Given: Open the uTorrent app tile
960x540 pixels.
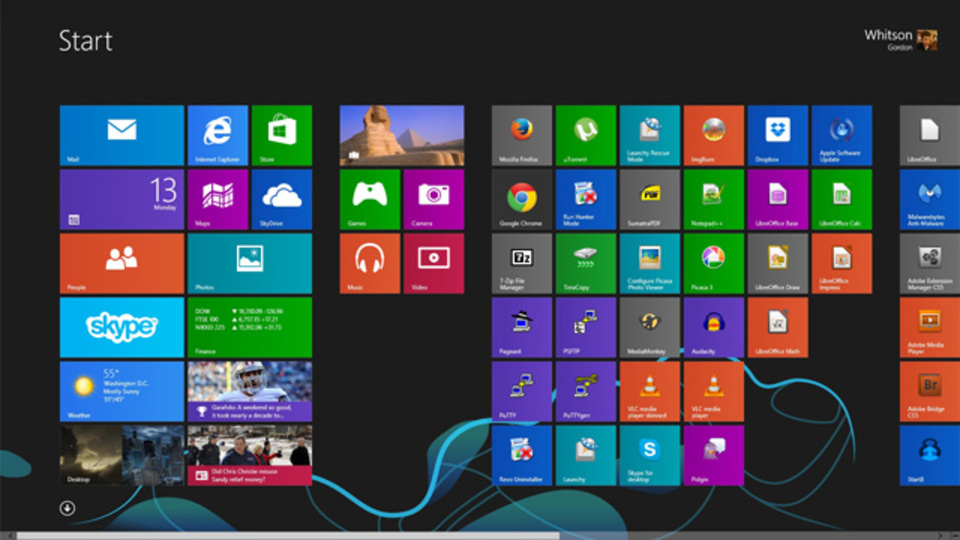Looking at the screenshot, I should (585, 135).
